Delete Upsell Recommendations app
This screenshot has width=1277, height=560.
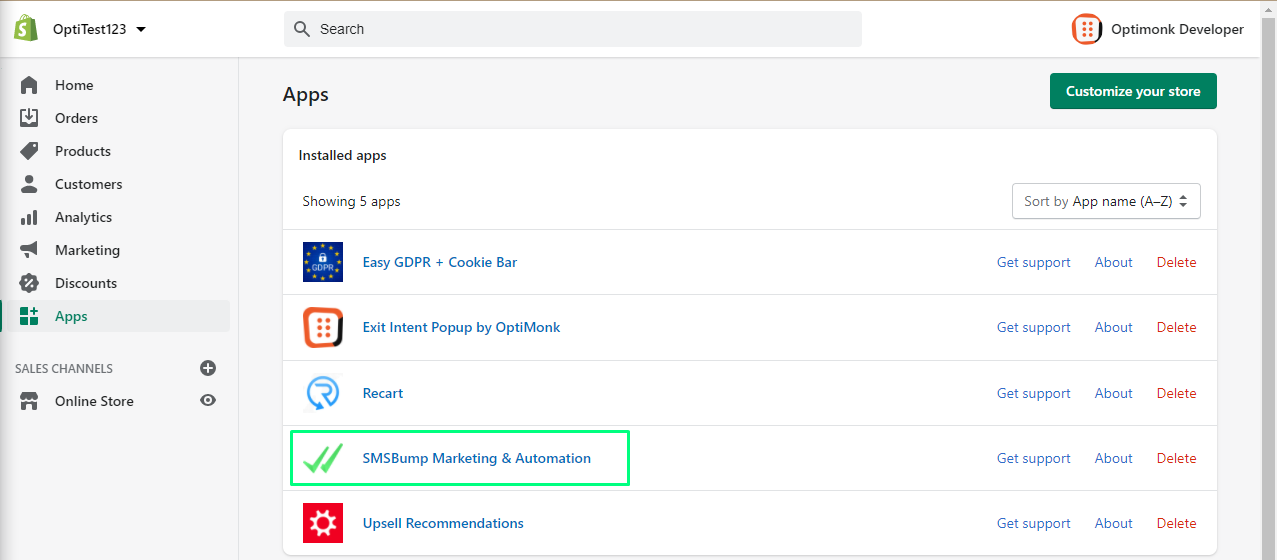coord(1176,523)
